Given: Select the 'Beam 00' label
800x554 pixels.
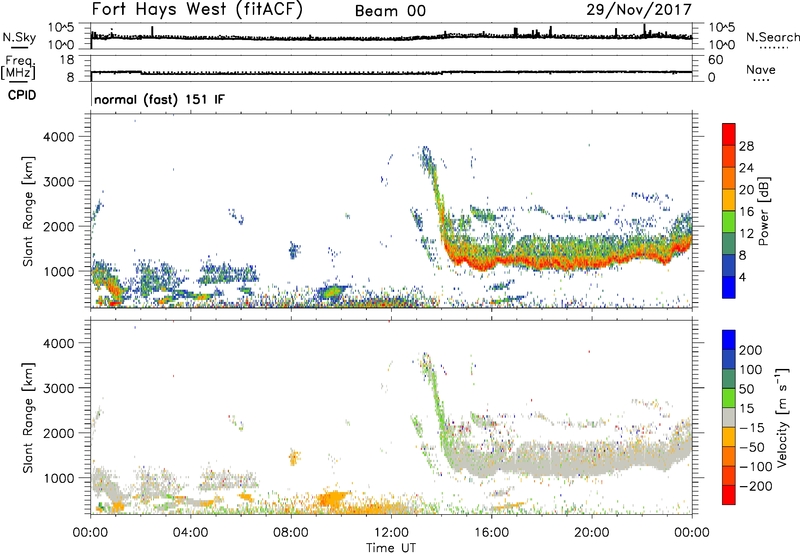Looking at the screenshot, I should pos(390,11).
